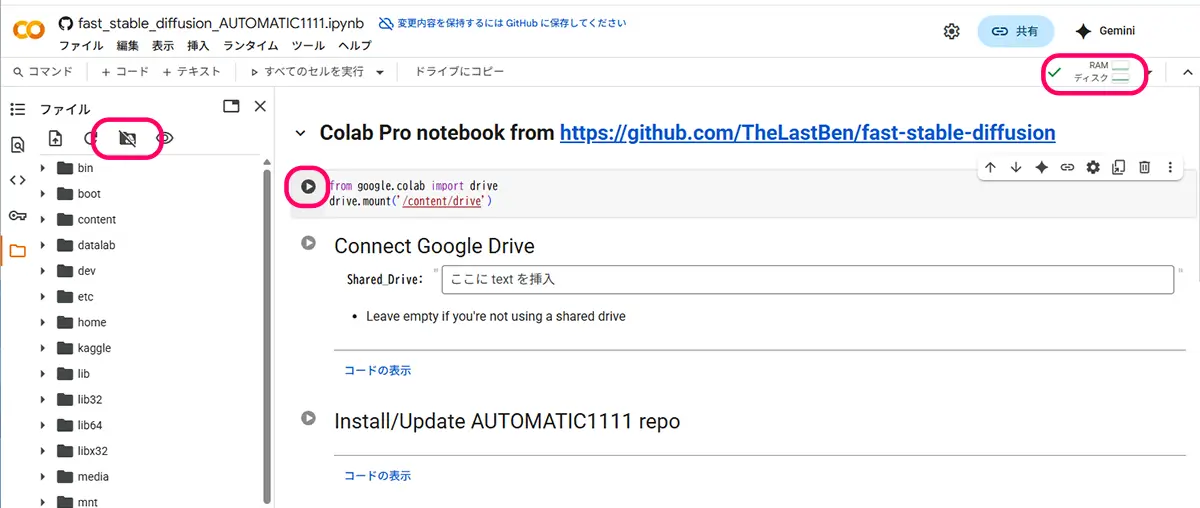Select the home folder row
Image resolution: width=1200 pixels, height=508 pixels.
[x=150, y=322]
